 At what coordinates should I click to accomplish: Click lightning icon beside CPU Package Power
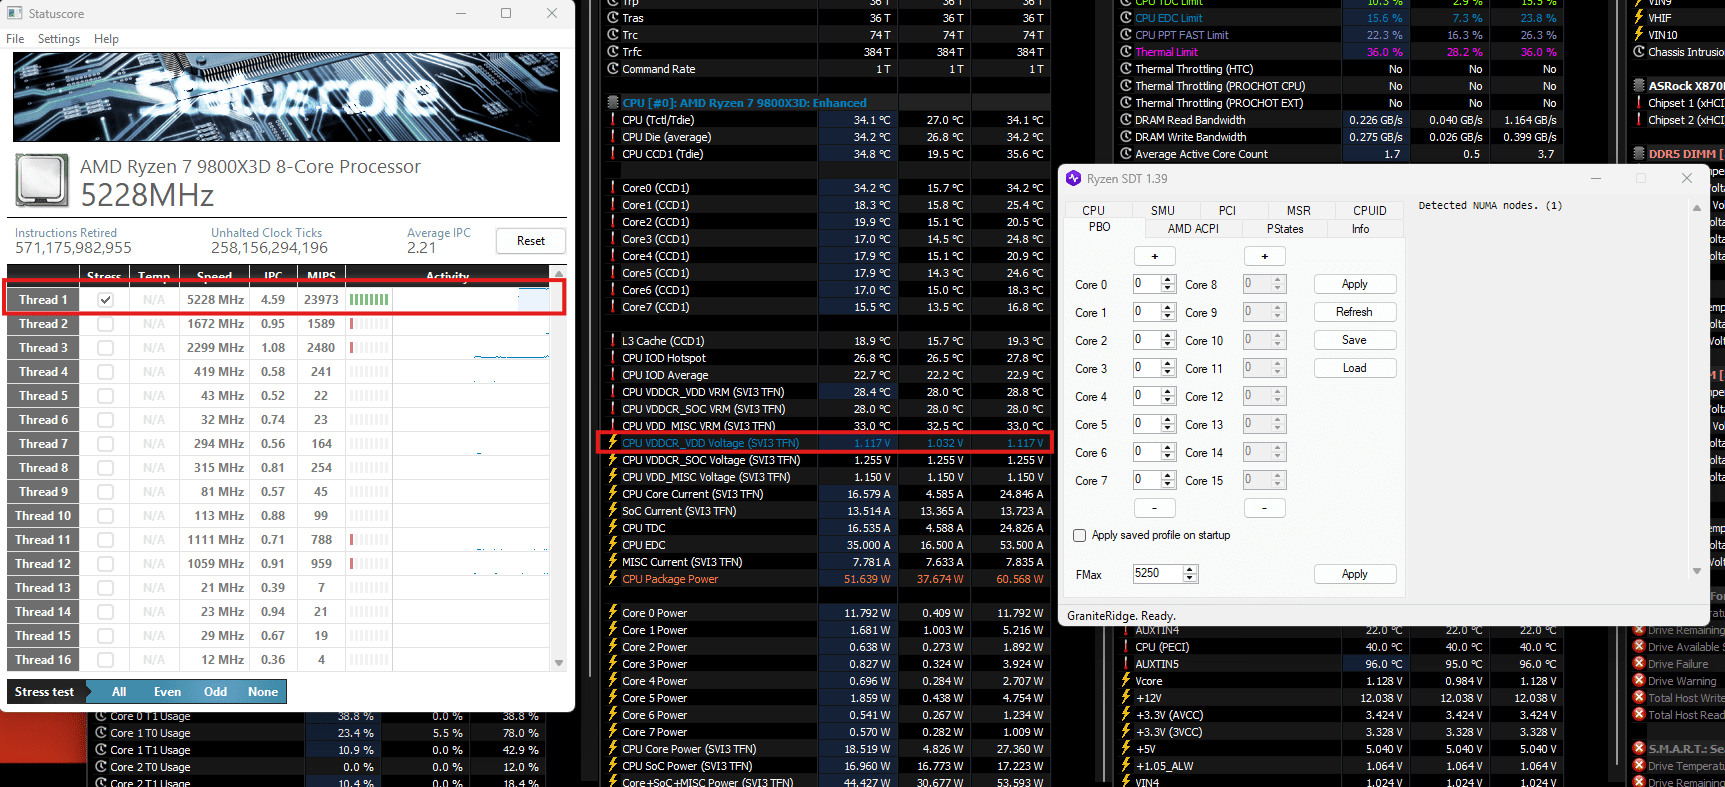613,579
